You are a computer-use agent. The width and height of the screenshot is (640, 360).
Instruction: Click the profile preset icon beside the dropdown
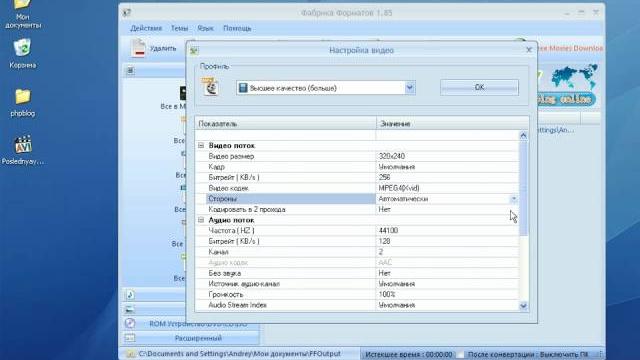coord(210,87)
